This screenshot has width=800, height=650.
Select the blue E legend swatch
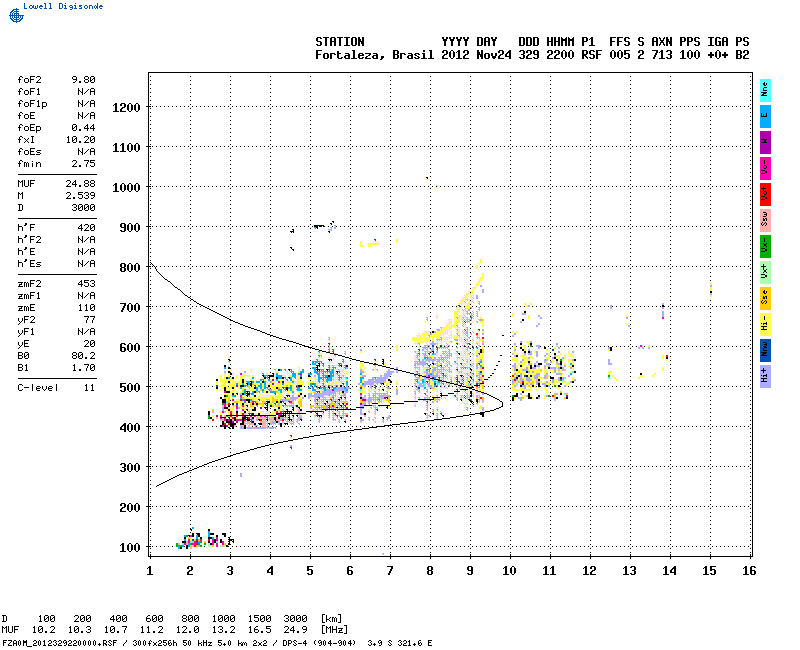765,116
